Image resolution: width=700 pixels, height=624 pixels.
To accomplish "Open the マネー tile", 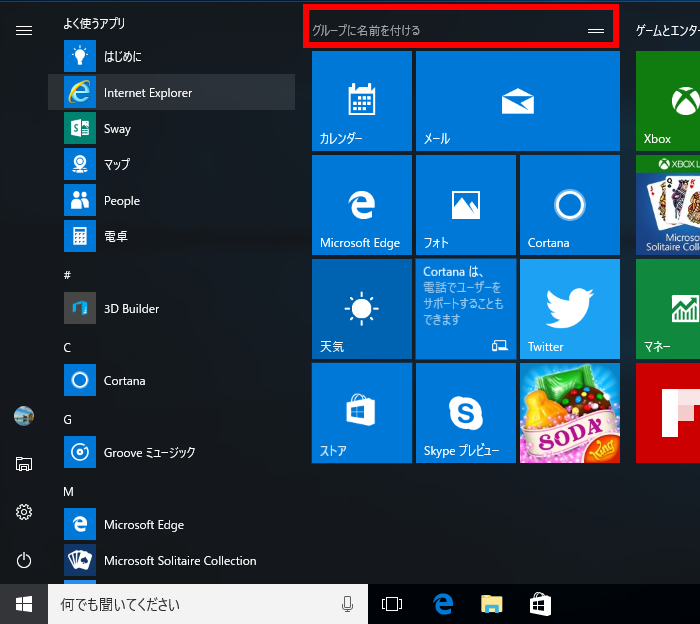I will (x=668, y=309).
